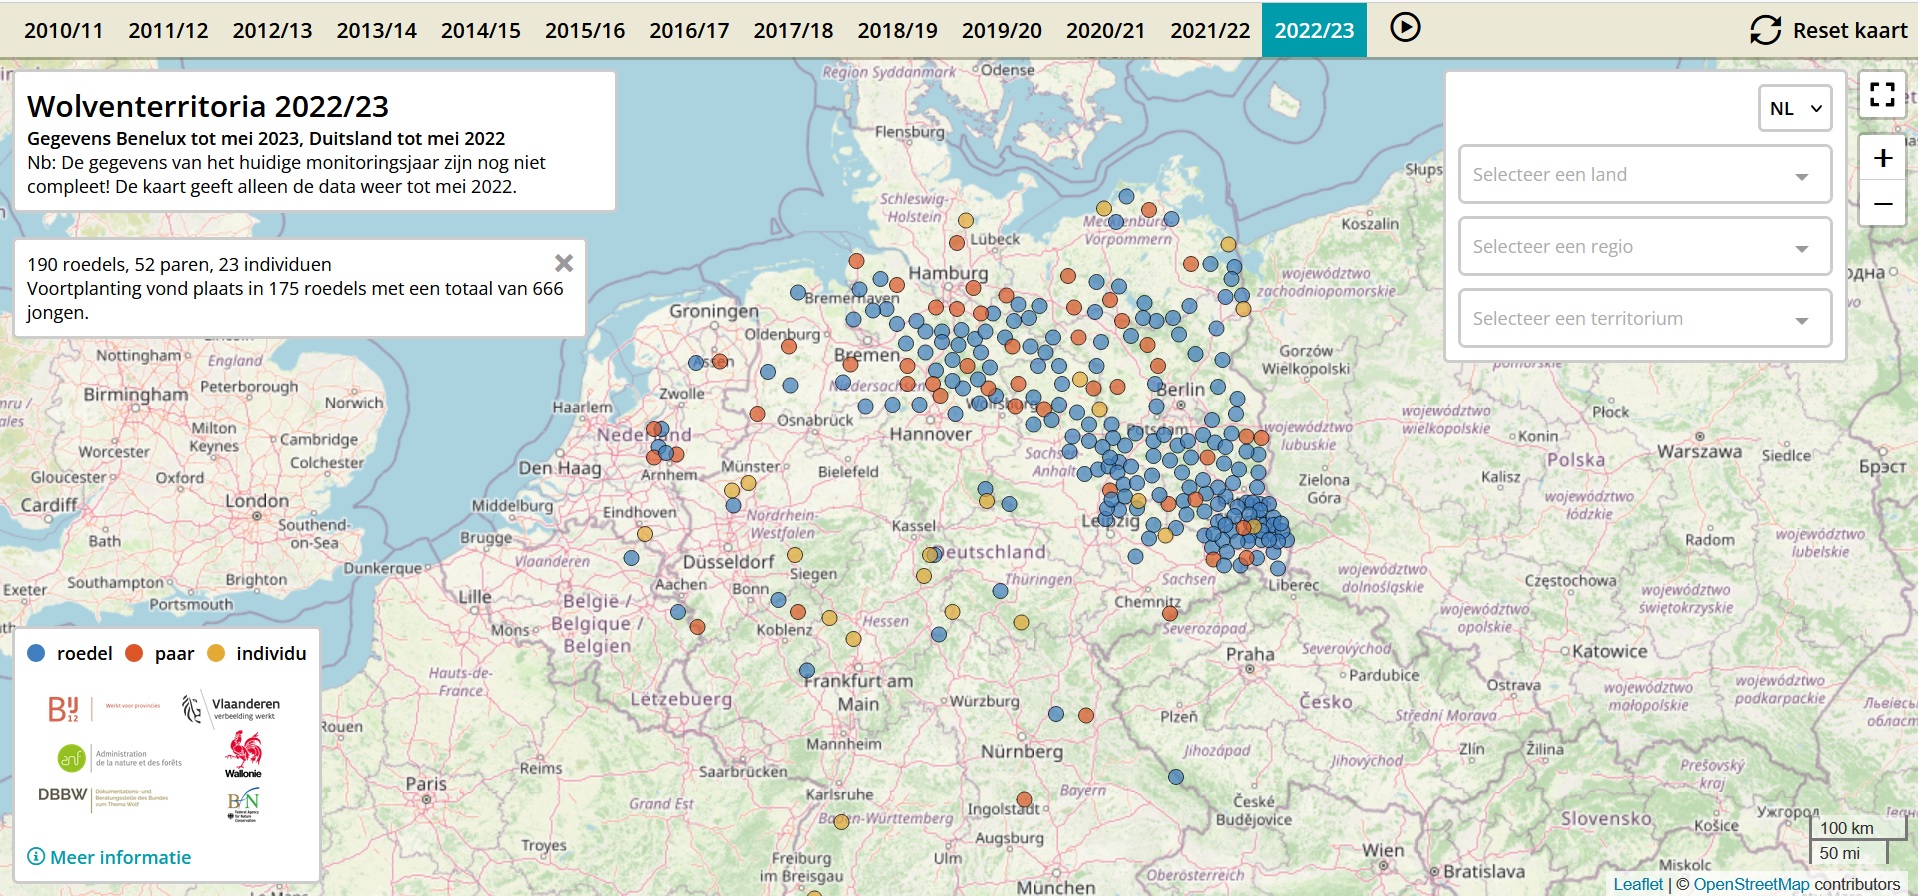Click the Wallonie rooster logo
Screen dimensions: 1918x896
243,753
